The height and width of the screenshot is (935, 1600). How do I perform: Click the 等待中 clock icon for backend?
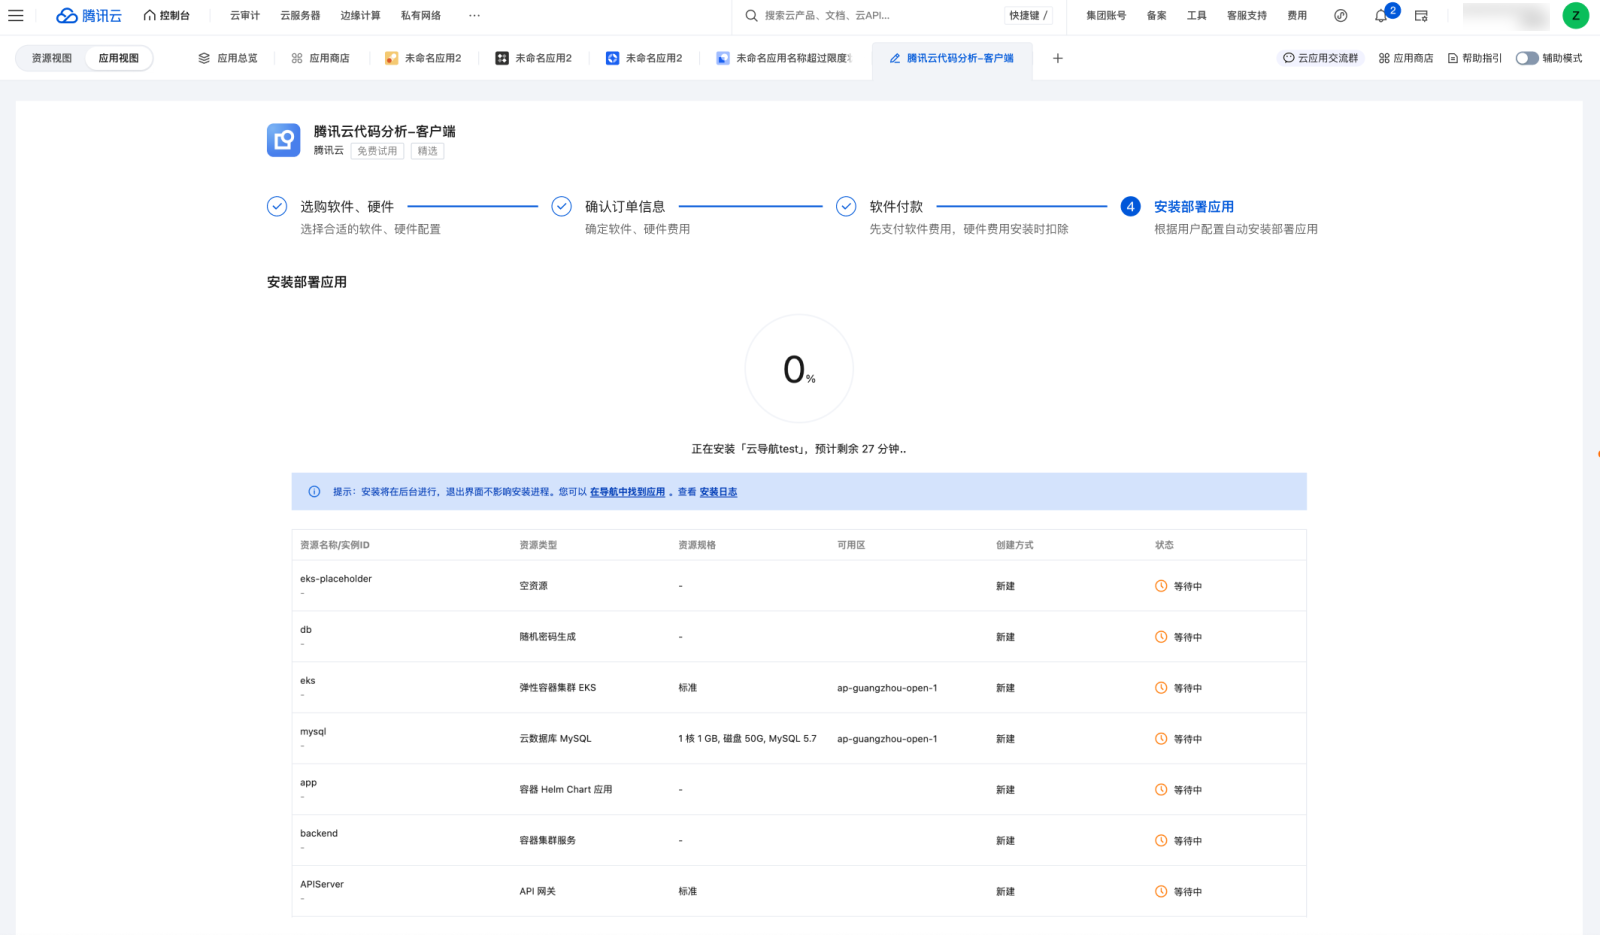coord(1161,841)
